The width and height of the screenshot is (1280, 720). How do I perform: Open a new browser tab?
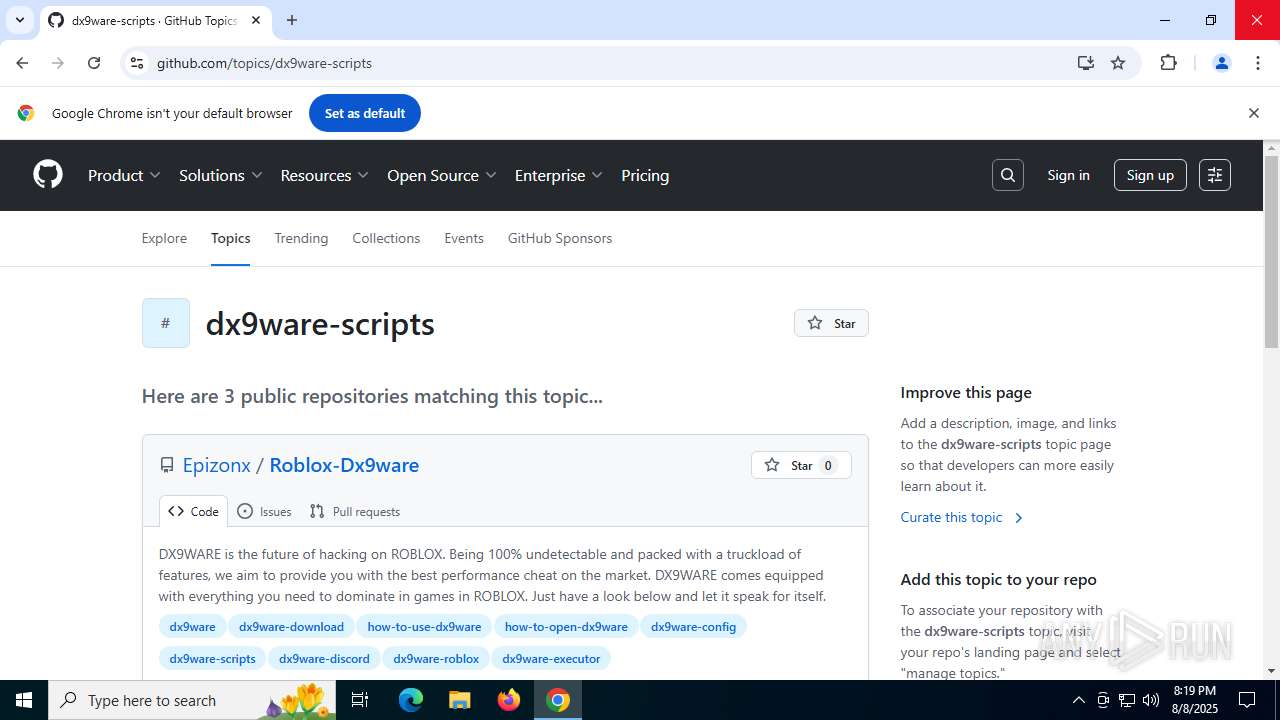pos(292,20)
